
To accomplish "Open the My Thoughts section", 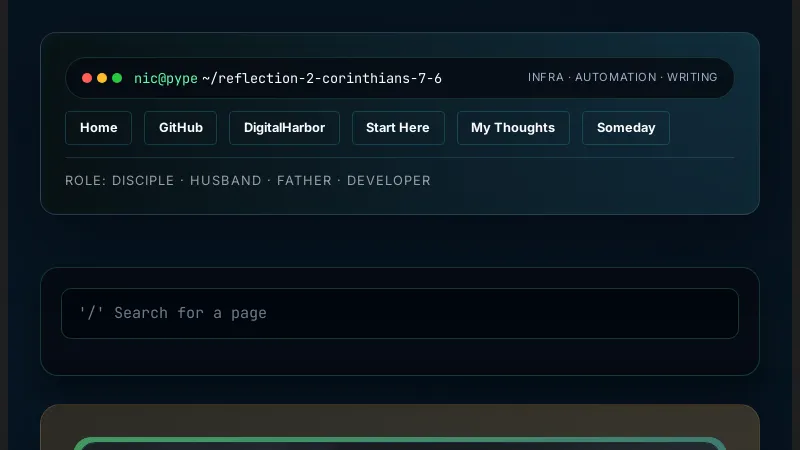I will pyautogui.click(x=512, y=128).
